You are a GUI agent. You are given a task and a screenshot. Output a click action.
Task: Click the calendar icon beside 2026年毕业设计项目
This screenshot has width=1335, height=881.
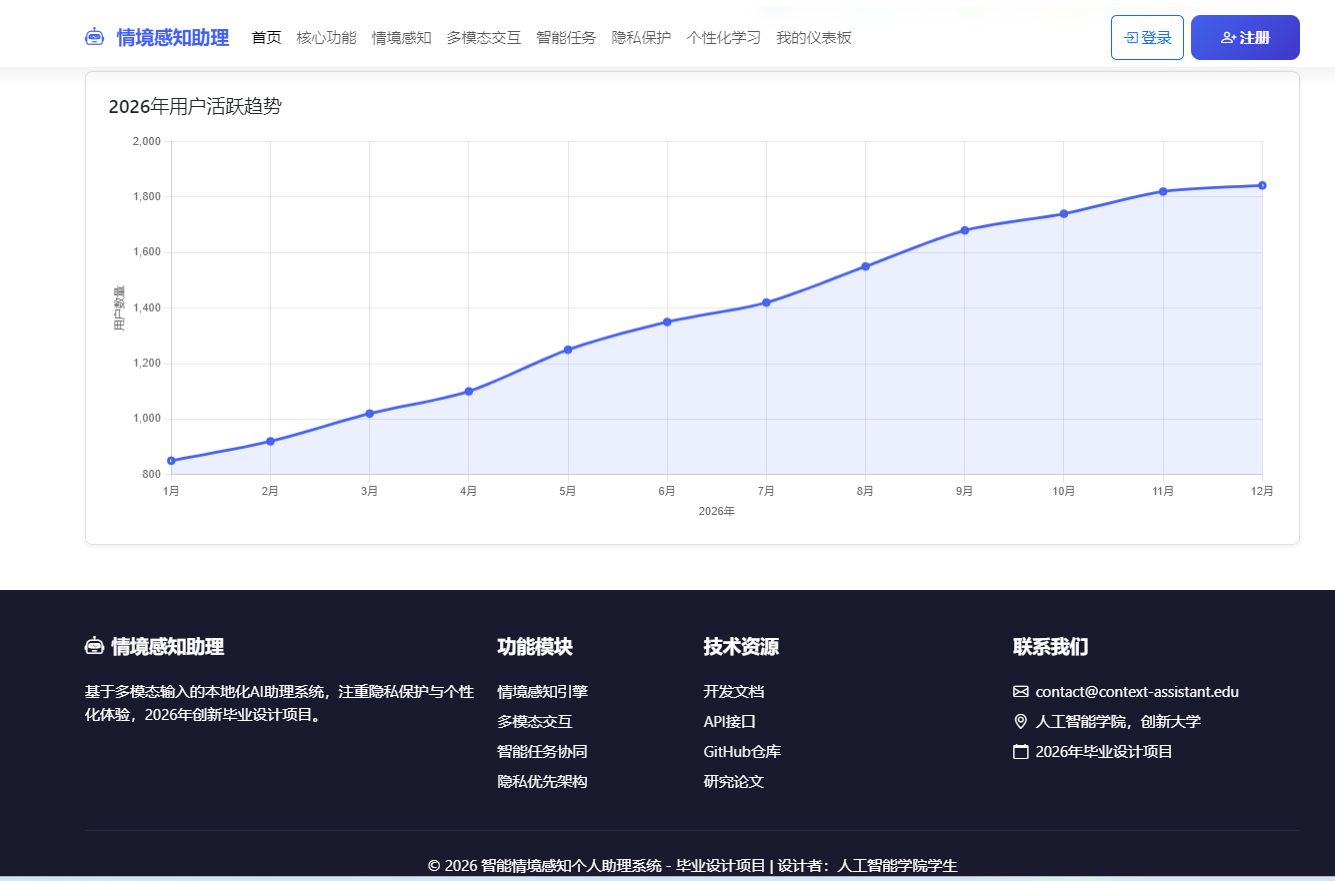click(1021, 751)
